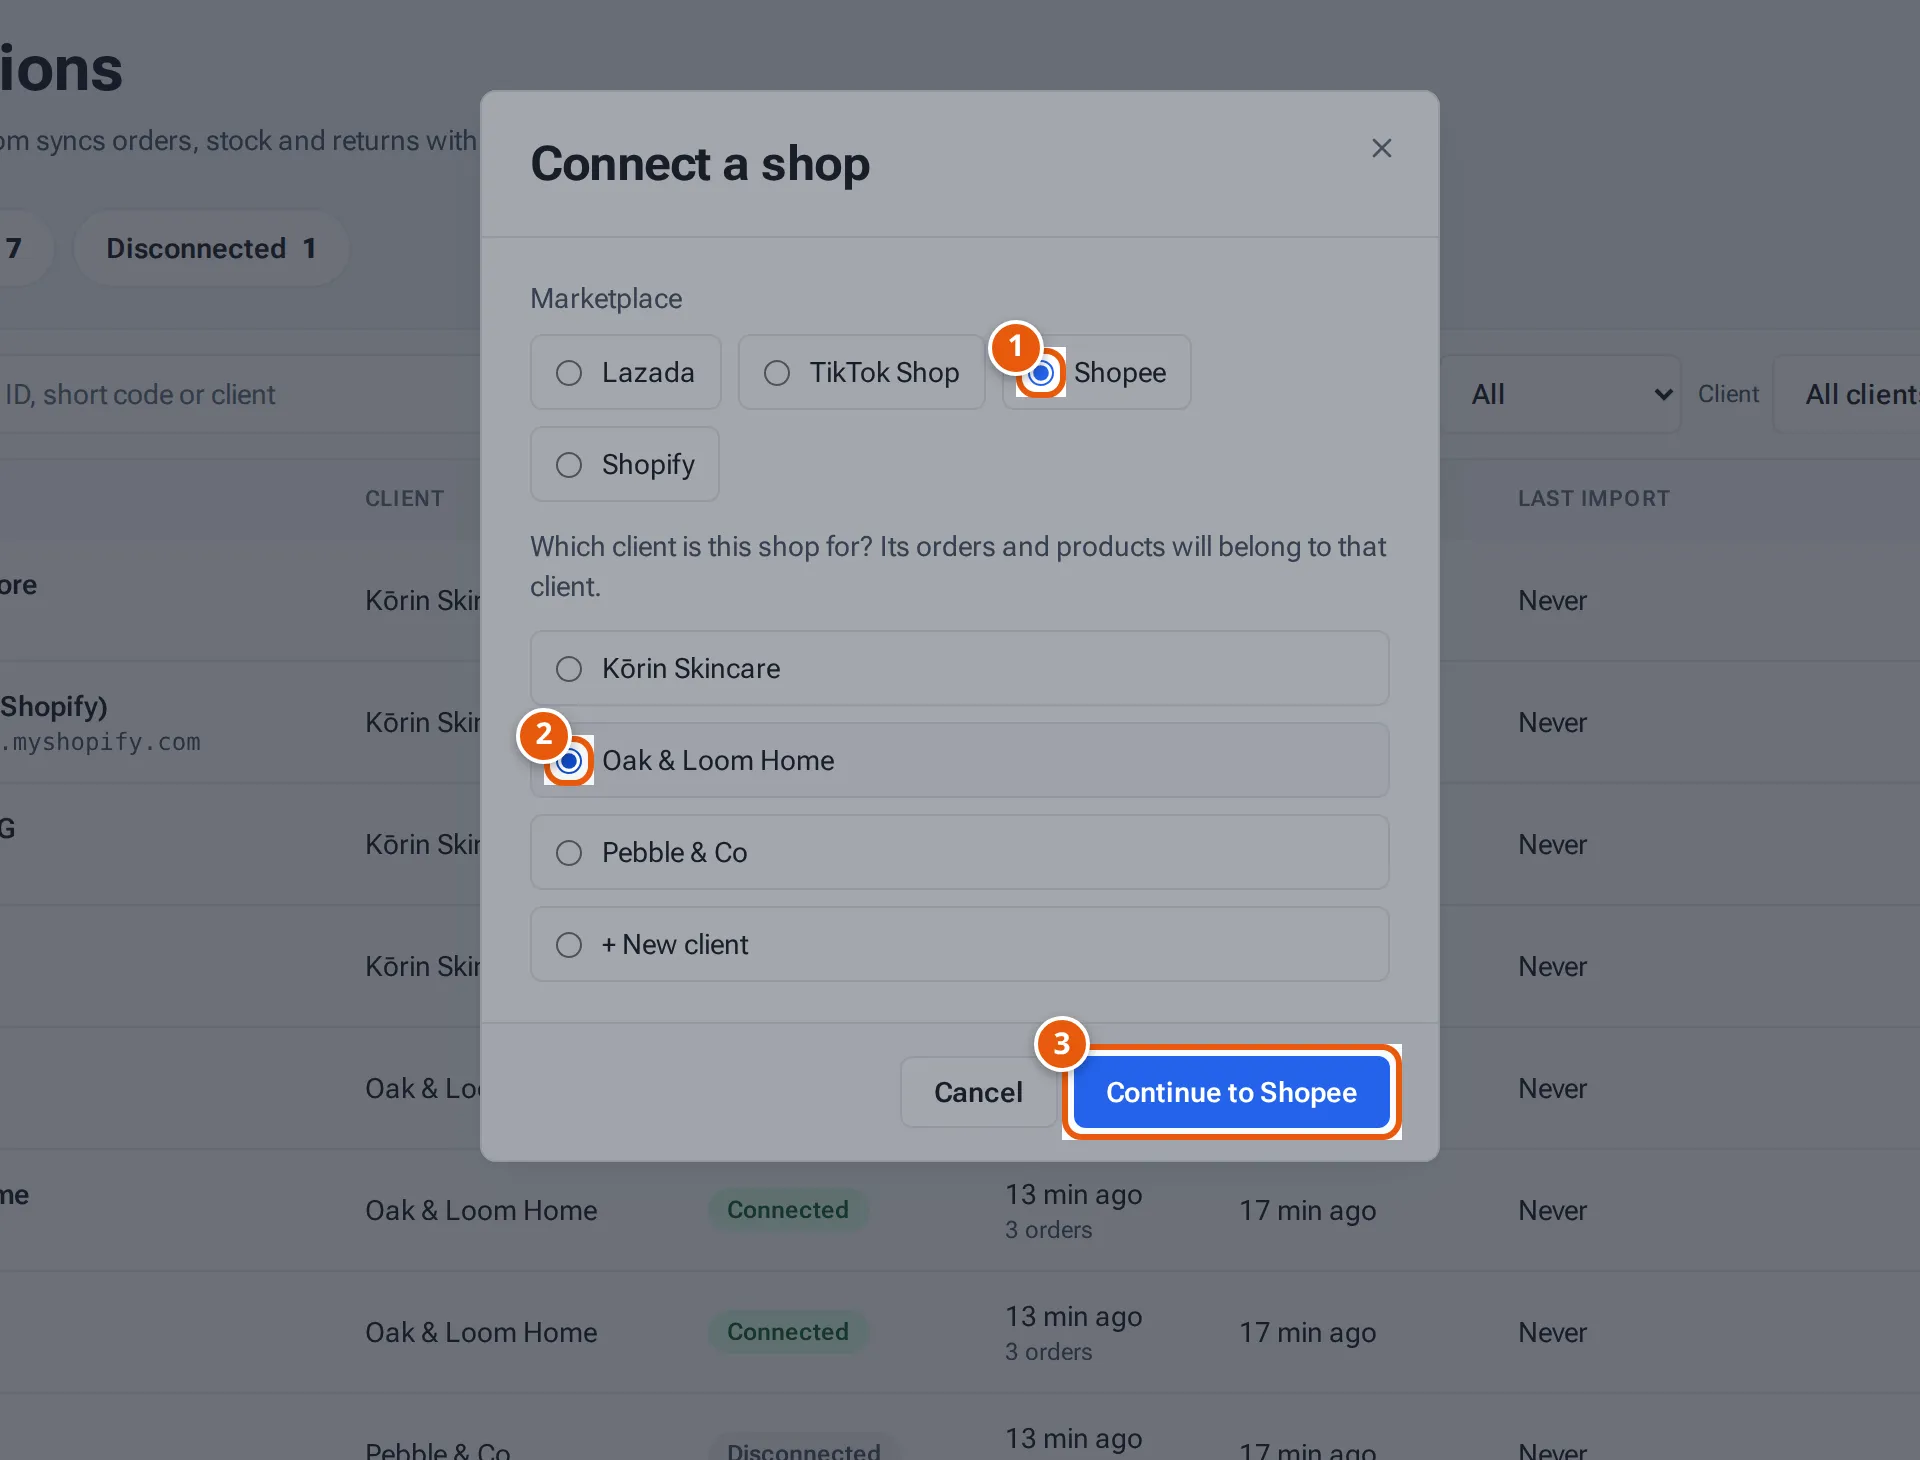The image size is (1920, 1460).
Task: Click Continue to Shopee
Action: [1231, 1092]
